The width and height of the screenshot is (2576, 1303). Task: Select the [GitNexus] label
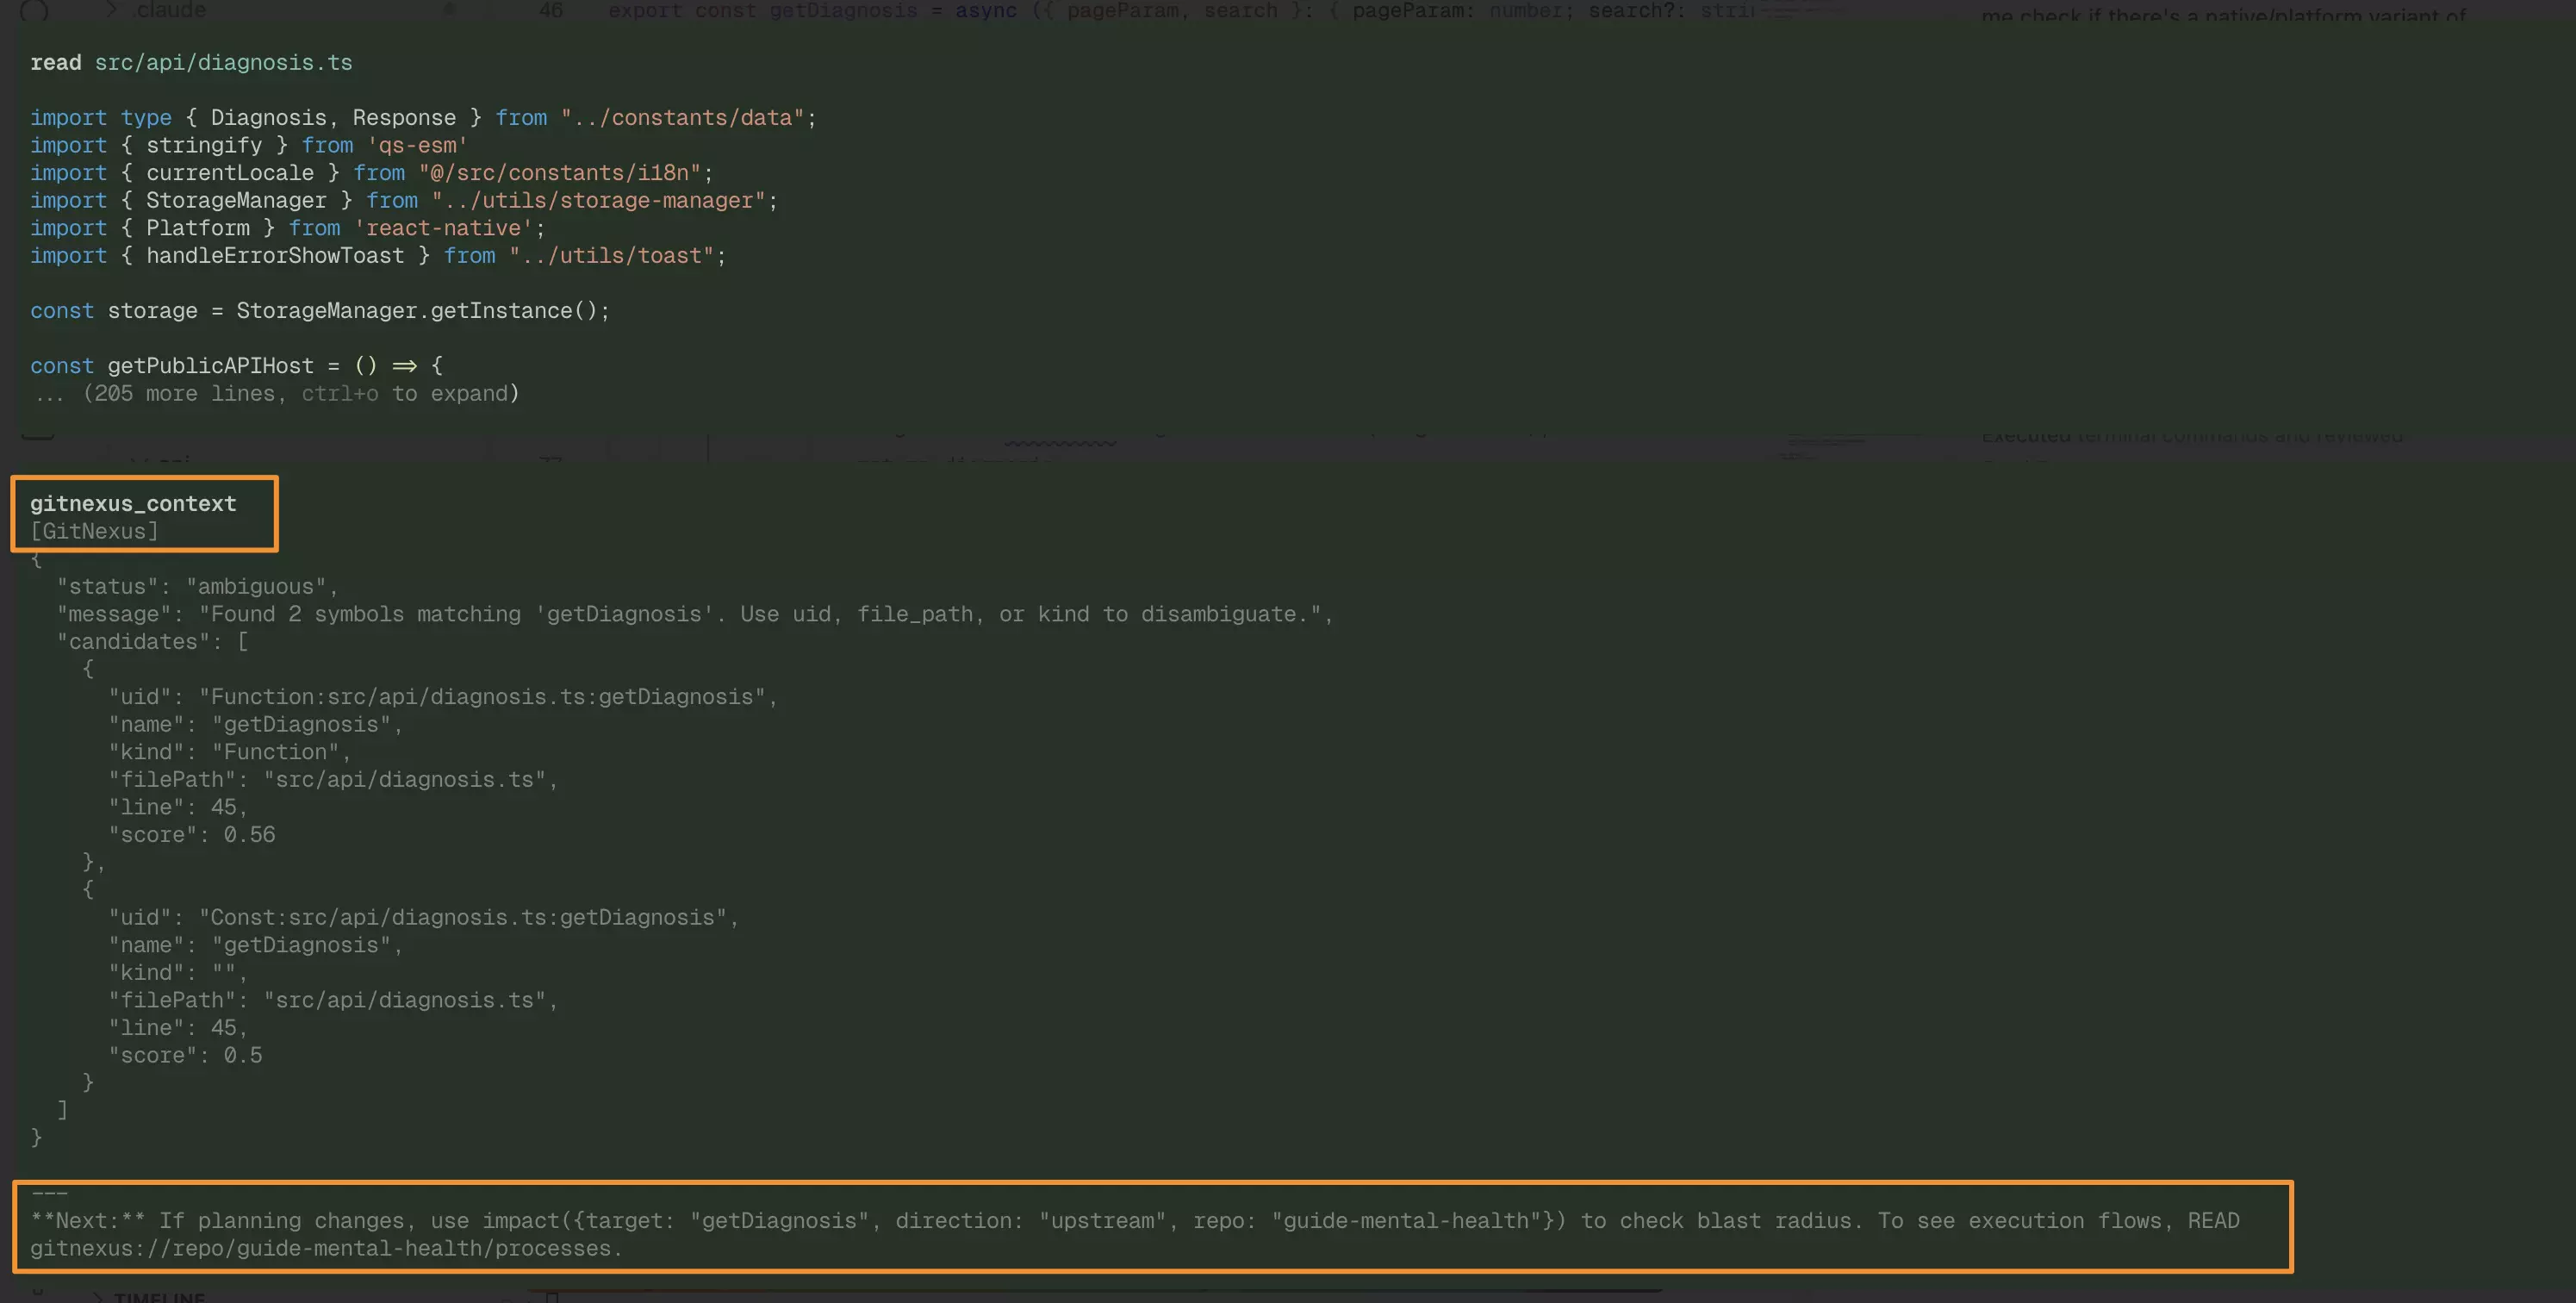pyautogui.click(x=94, y=531)
